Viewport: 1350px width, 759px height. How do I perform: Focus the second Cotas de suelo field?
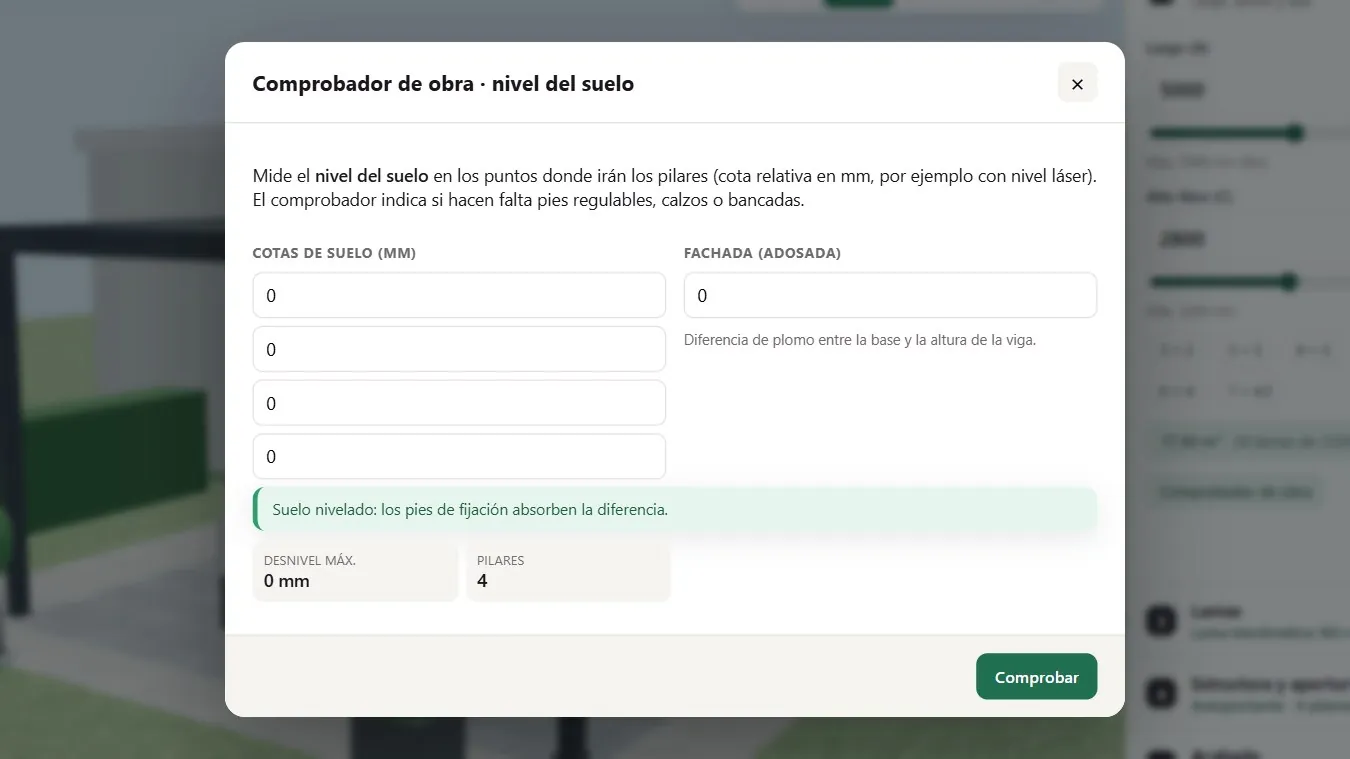(x=459, y=349)
